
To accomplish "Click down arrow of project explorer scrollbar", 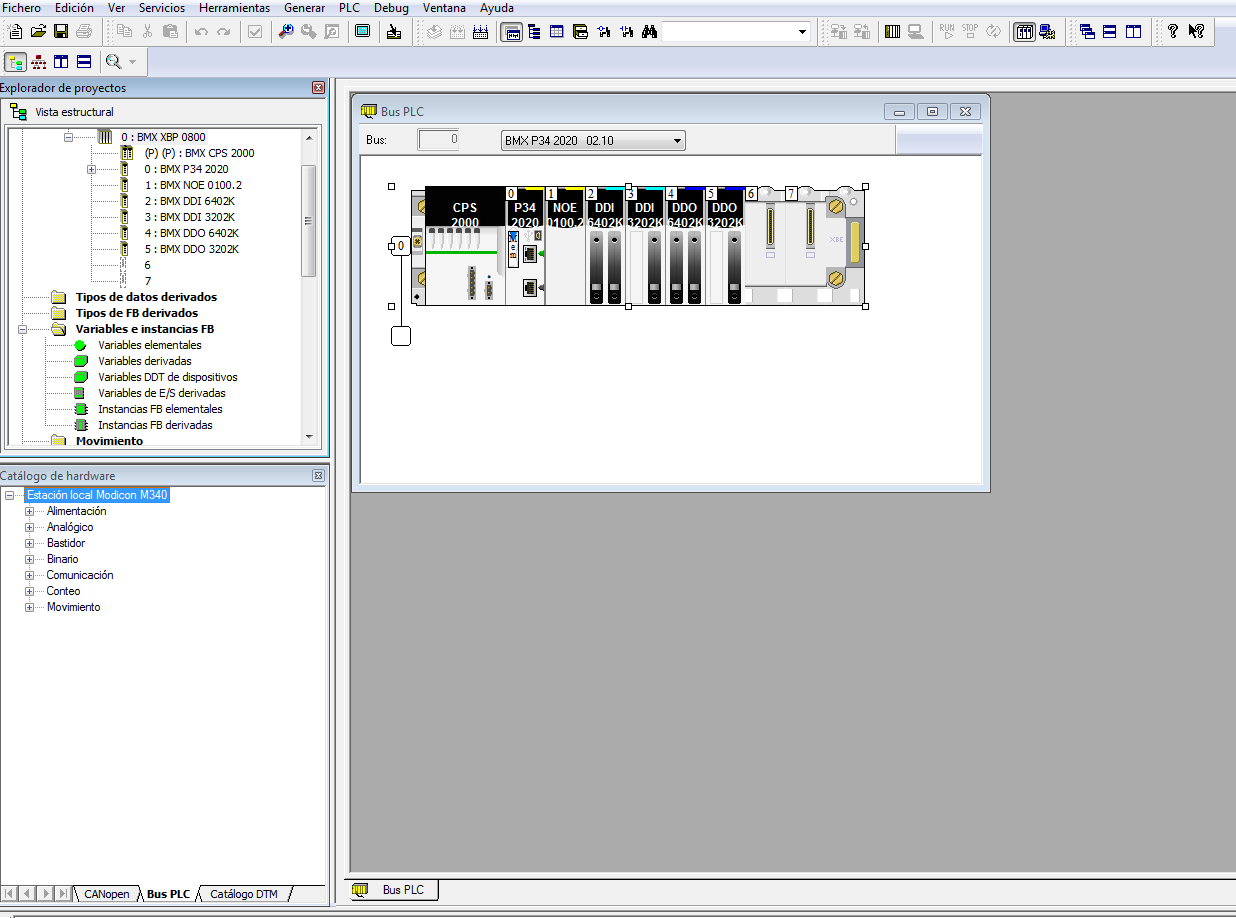I will pos(309,437).
